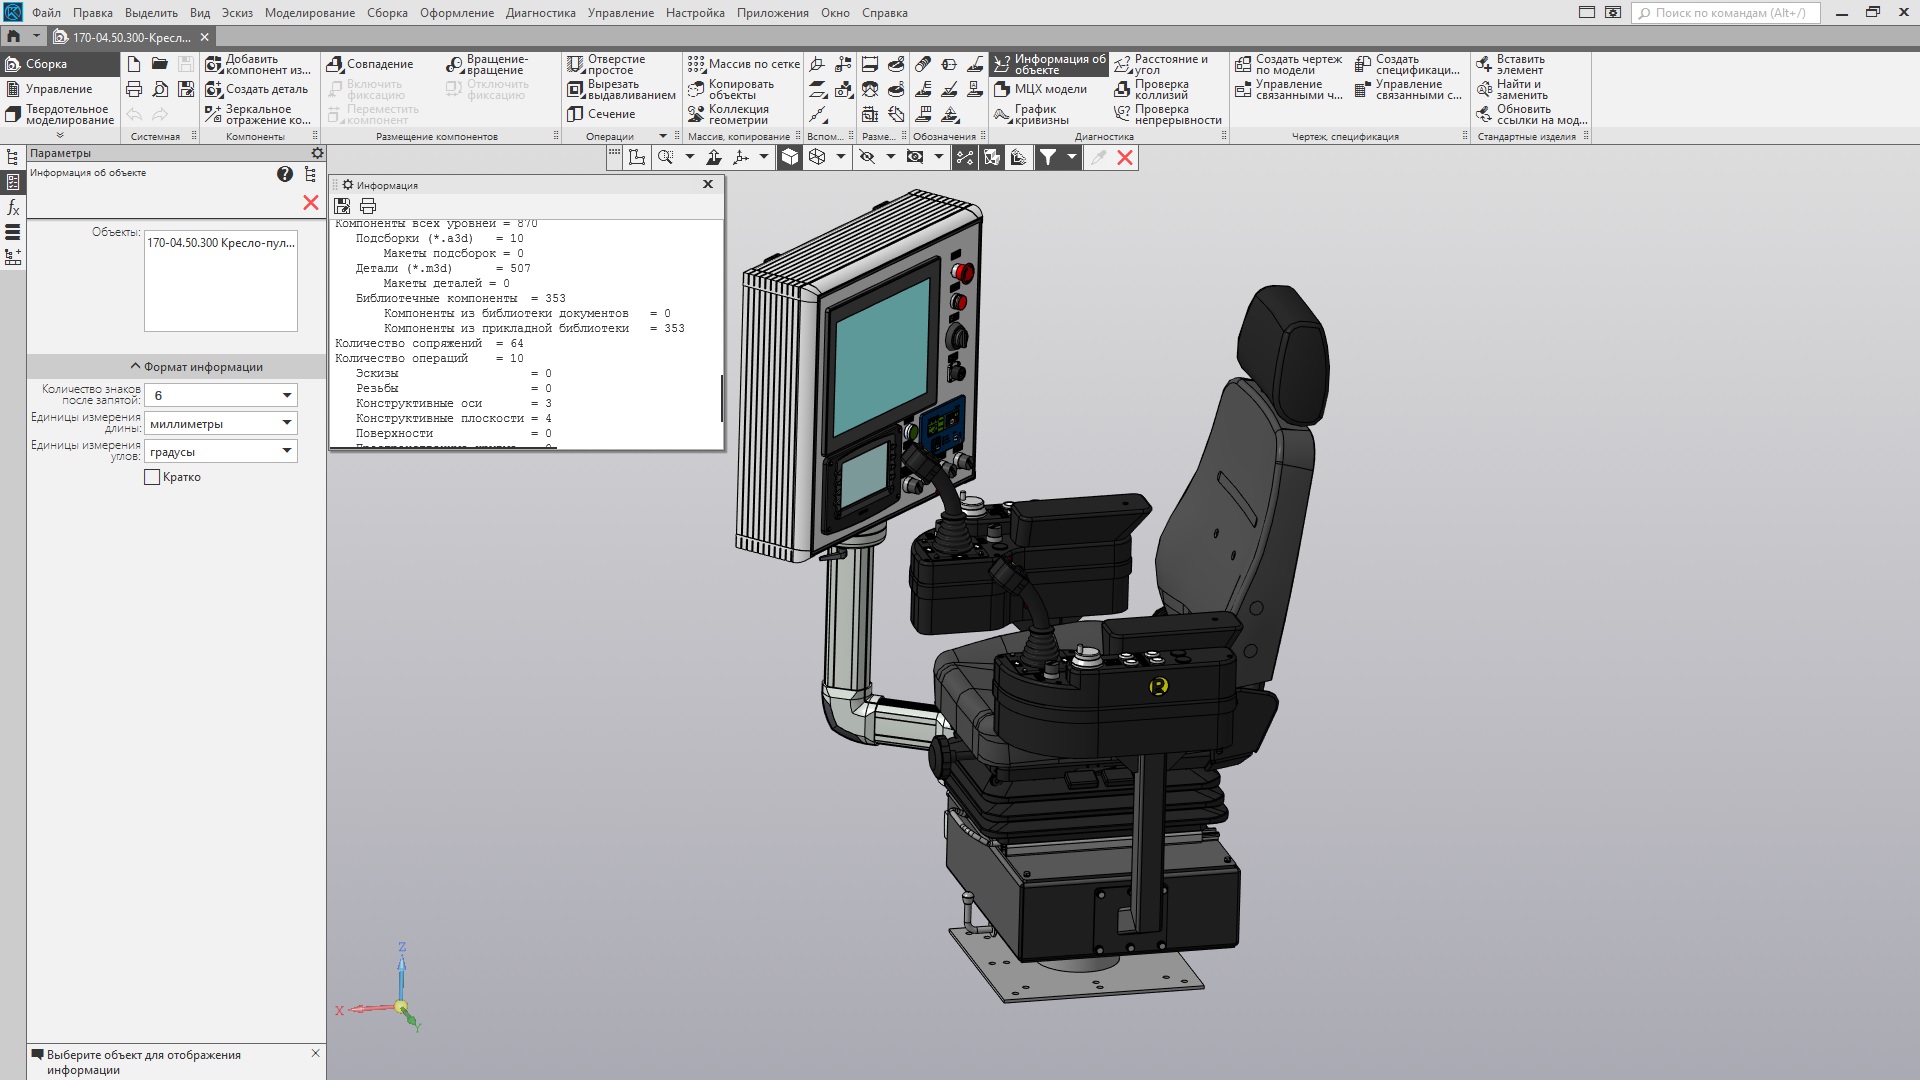Click the filter funnel icon
The width and height of the screenshot is (1920, 1080).
(x=1047, y=157)
